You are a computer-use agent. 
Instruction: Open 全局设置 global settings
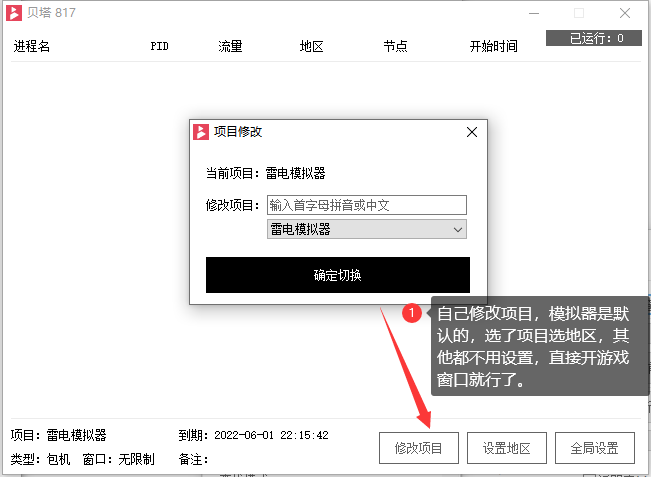pyautogui.click(x=595, y=448)
